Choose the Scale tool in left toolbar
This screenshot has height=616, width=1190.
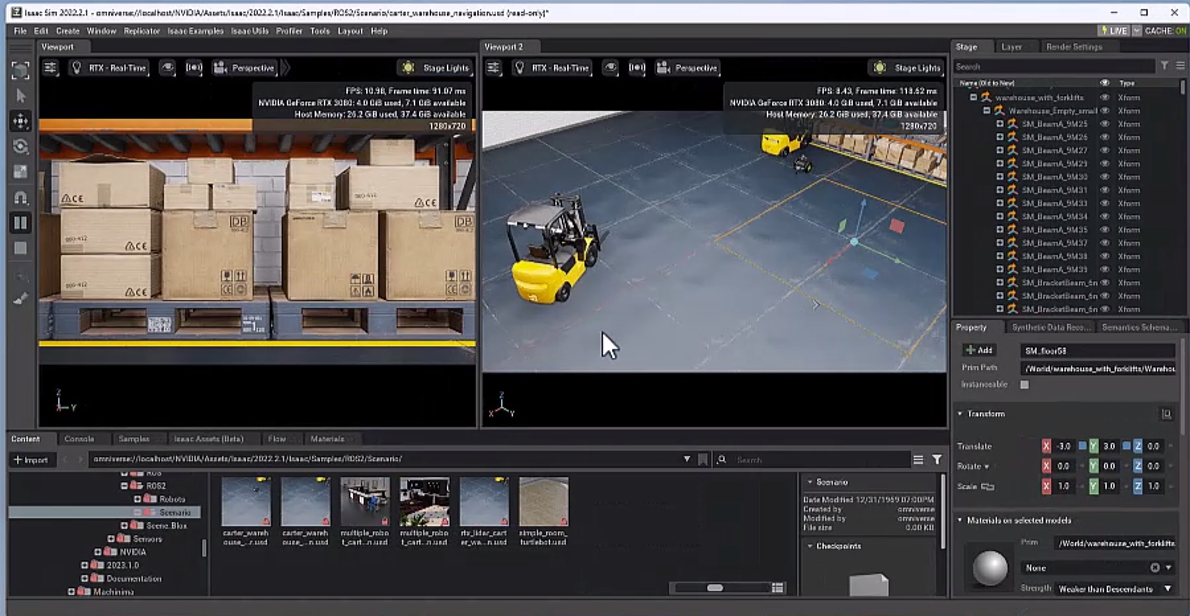(x=20, y=172)
